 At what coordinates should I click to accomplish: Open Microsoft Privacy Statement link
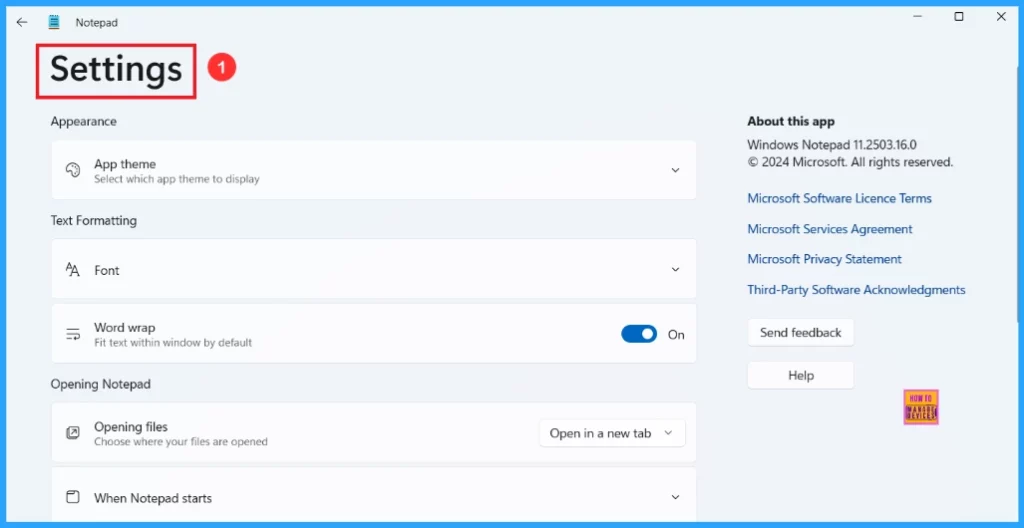[824, 259]
